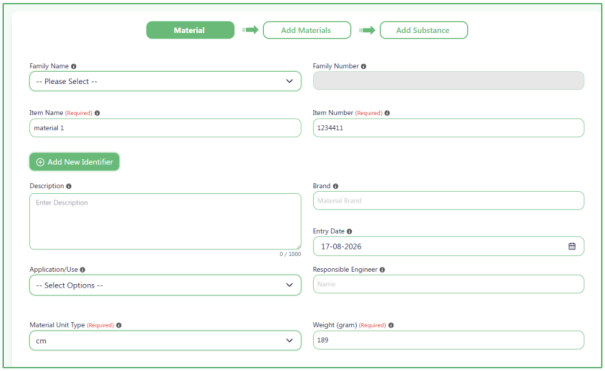The image size is (605, 371).
Task: Open the Family Name dropdown
Action: point(165,81)
